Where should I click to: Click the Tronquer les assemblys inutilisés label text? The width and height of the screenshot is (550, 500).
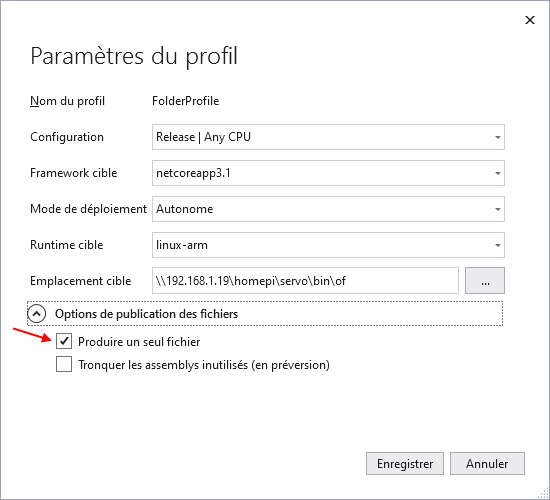[x=204, y=365]
